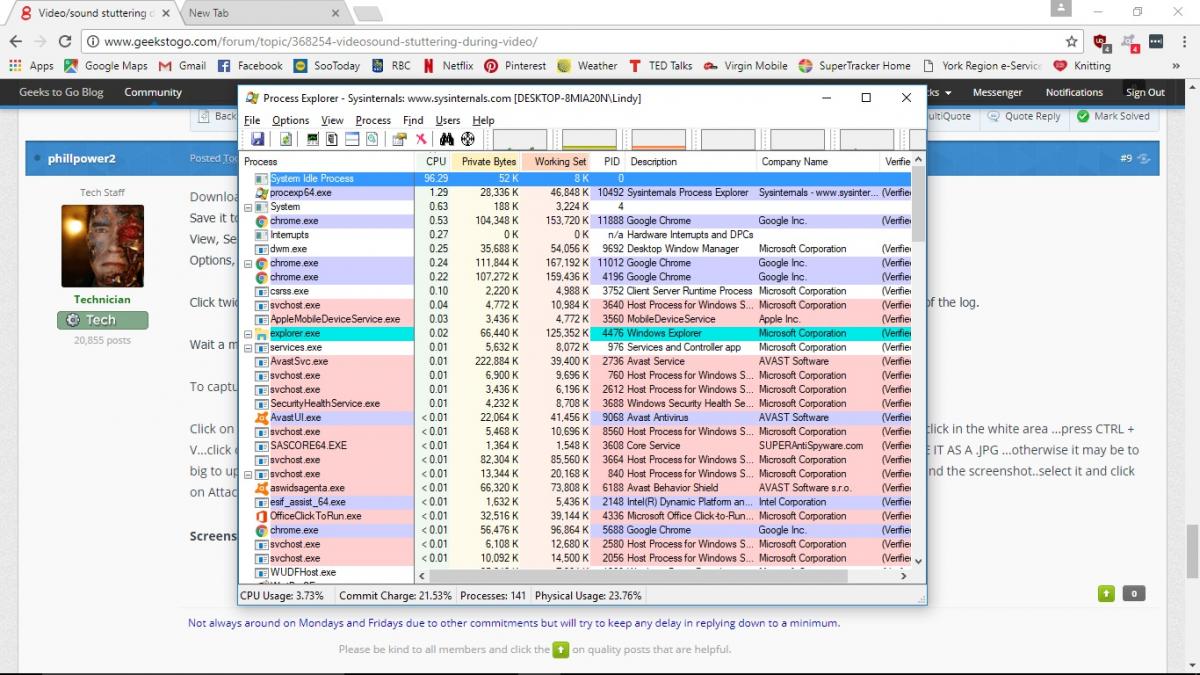Collapse the explorer.exe tree node

248,333
